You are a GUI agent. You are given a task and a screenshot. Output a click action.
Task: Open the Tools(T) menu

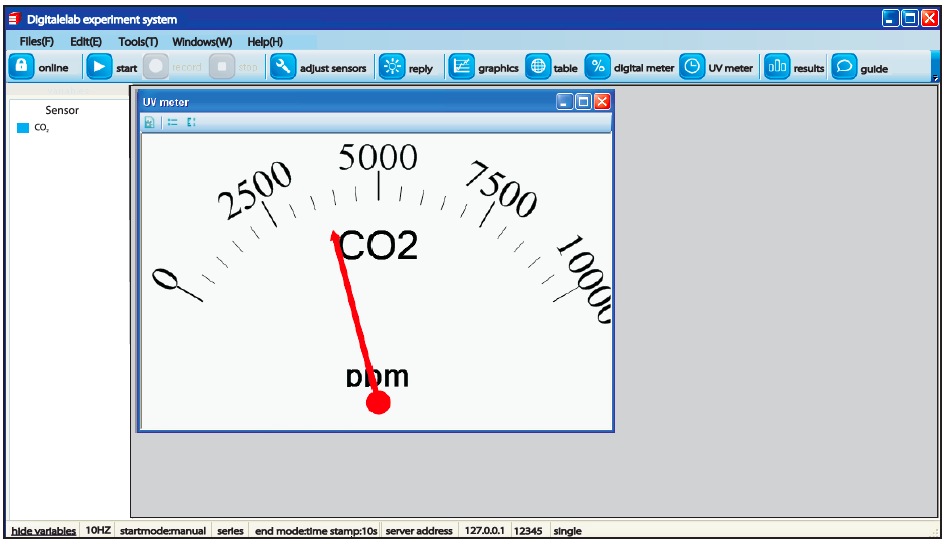coord(138,42)
